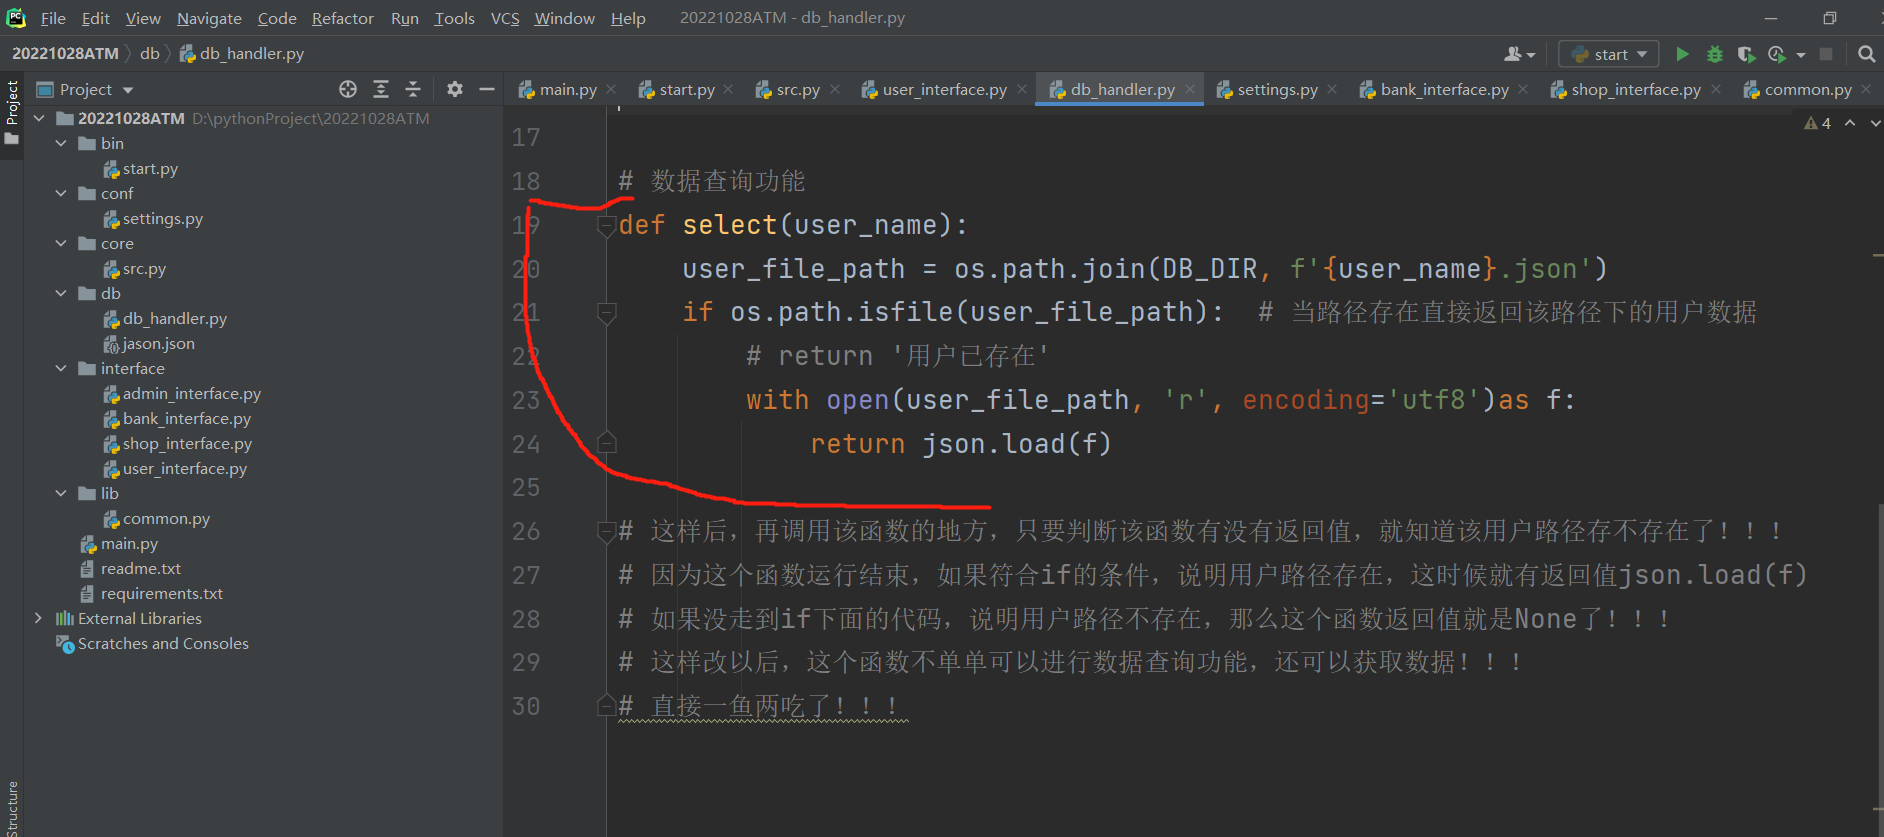The height and width of the screenshot is (837, 1884).
Task: Hide the Project tool window
Action: (x=487, y=89)
